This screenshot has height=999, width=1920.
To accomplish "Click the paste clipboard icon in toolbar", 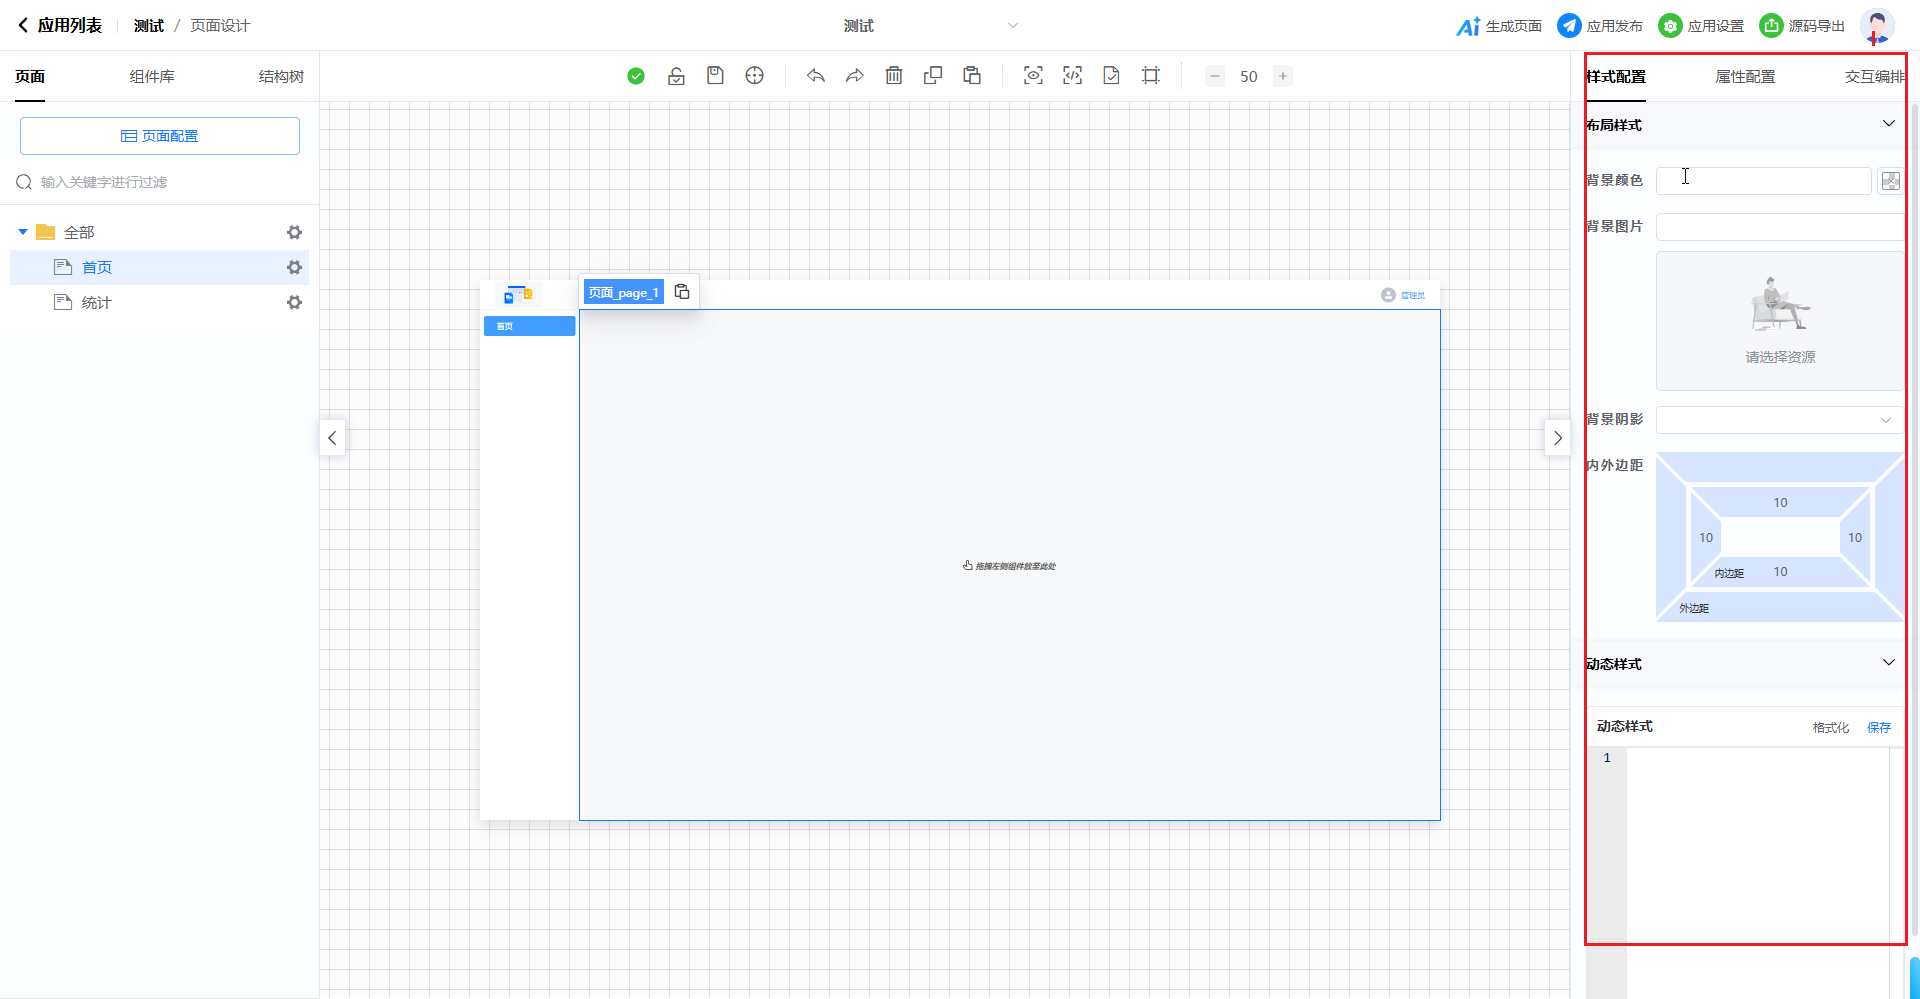I will tap(972, 76).
